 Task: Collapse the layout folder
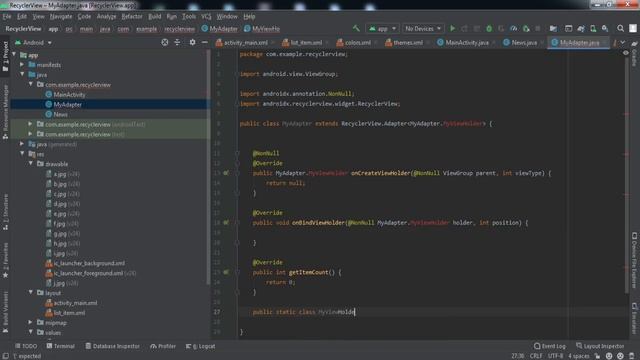pos(31,293)
